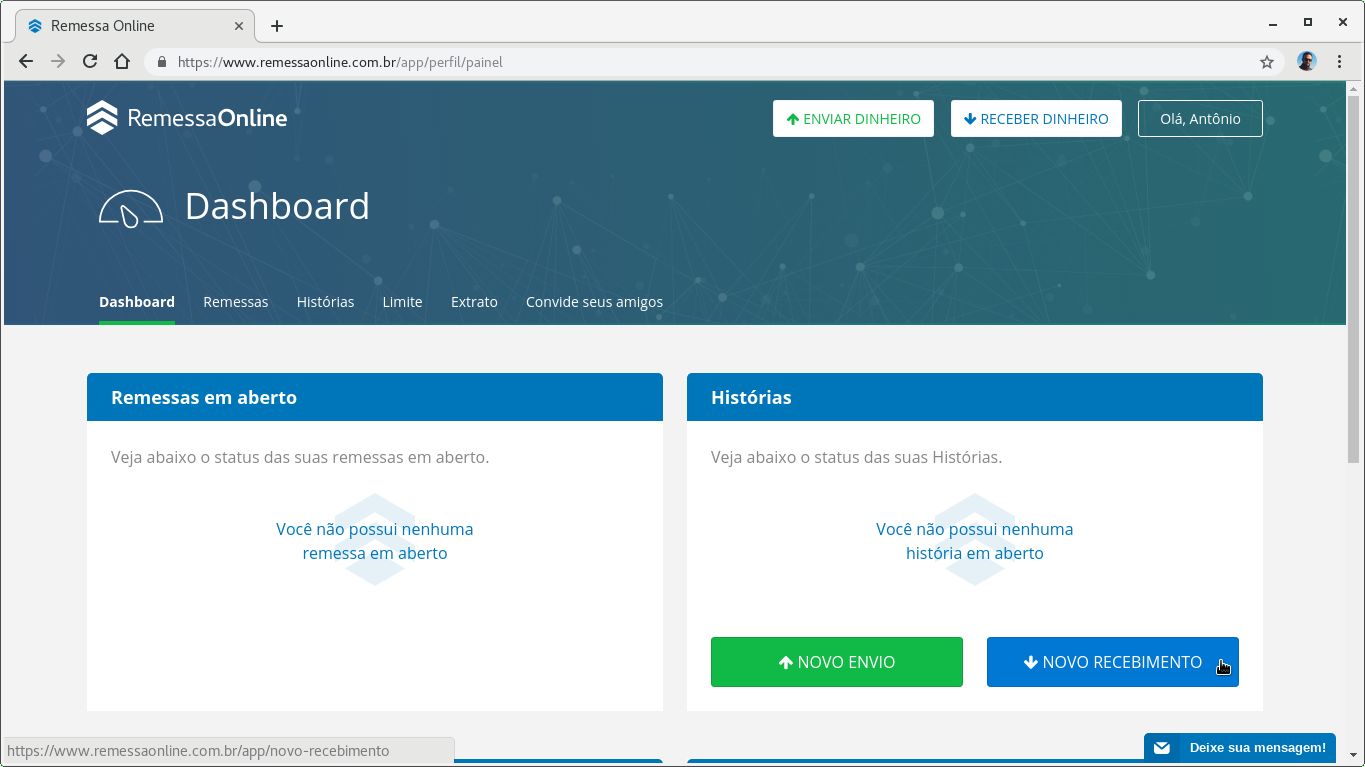Screen dimensions: 1365x767
Task: Open the Chrome profile avatar
Action: click(x=1307, y=62)
